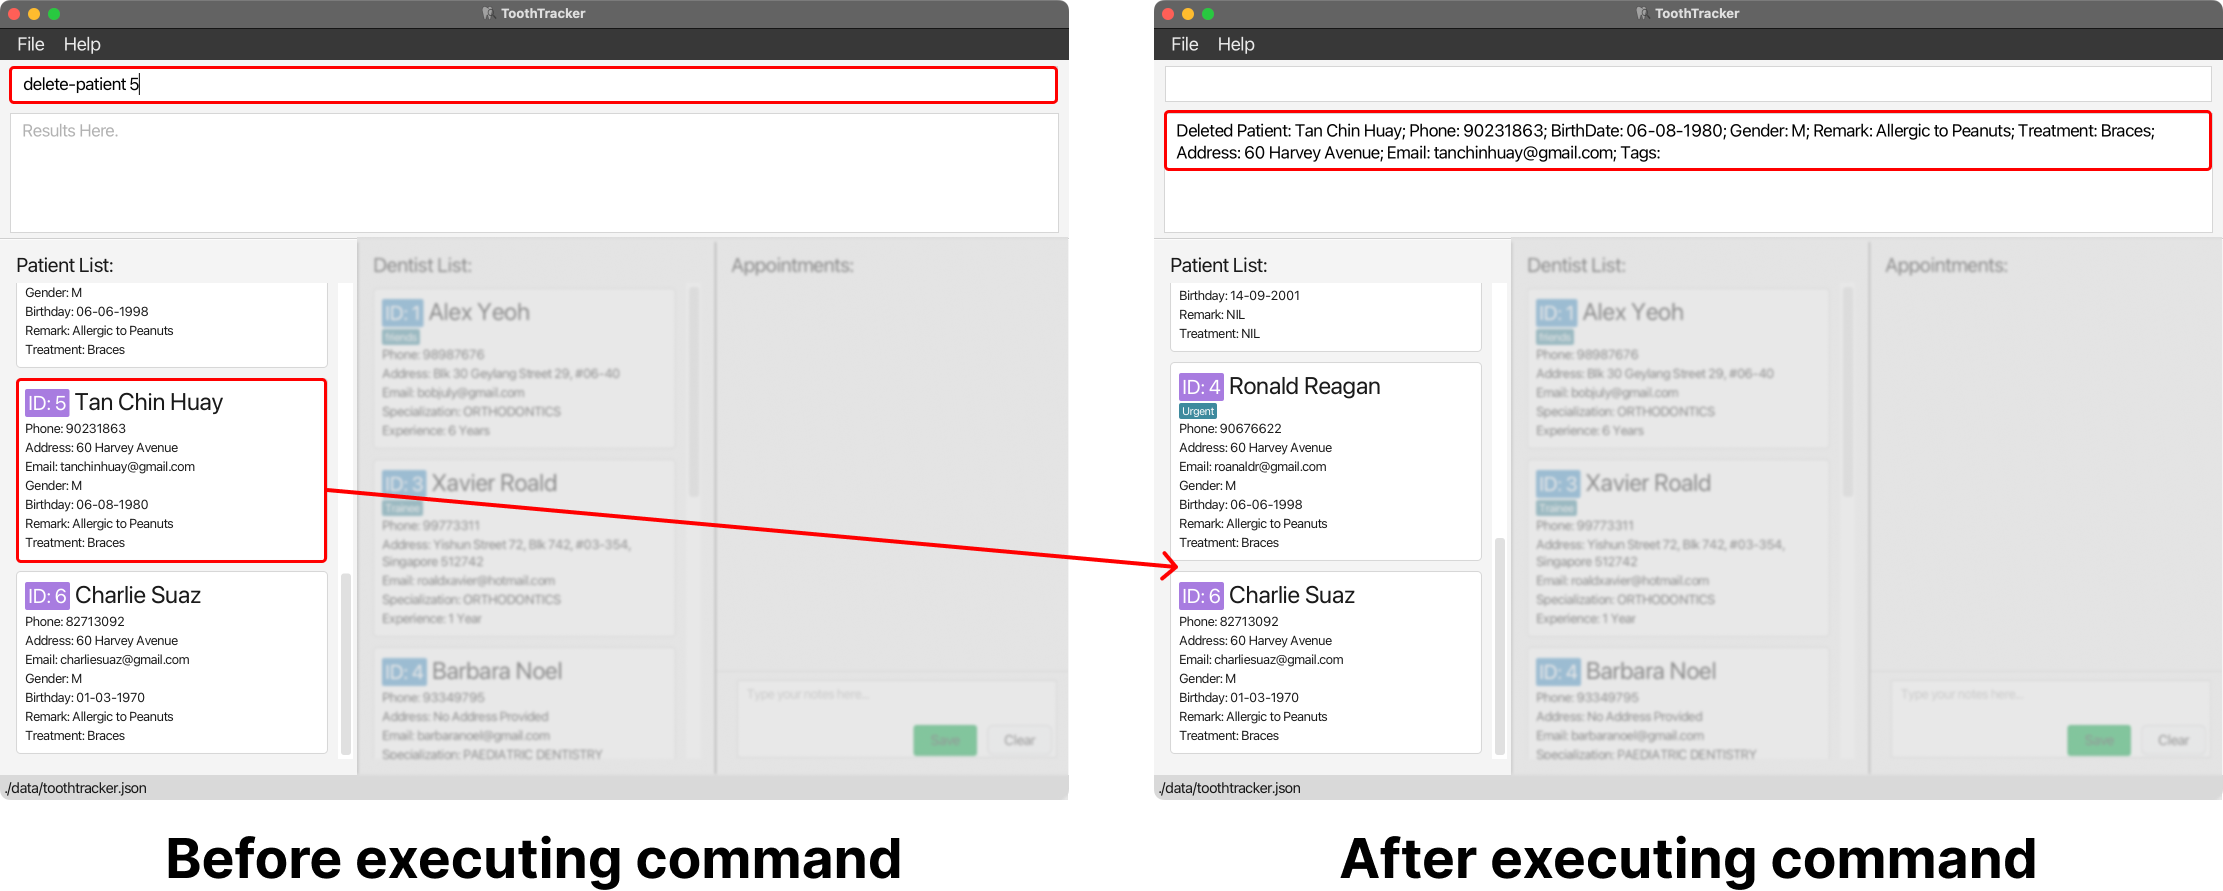This screenshot has height=891, width=2223.
Task: Select dentist 'Xavier Roald' card in right window
Action: (x=1679, y=548)
